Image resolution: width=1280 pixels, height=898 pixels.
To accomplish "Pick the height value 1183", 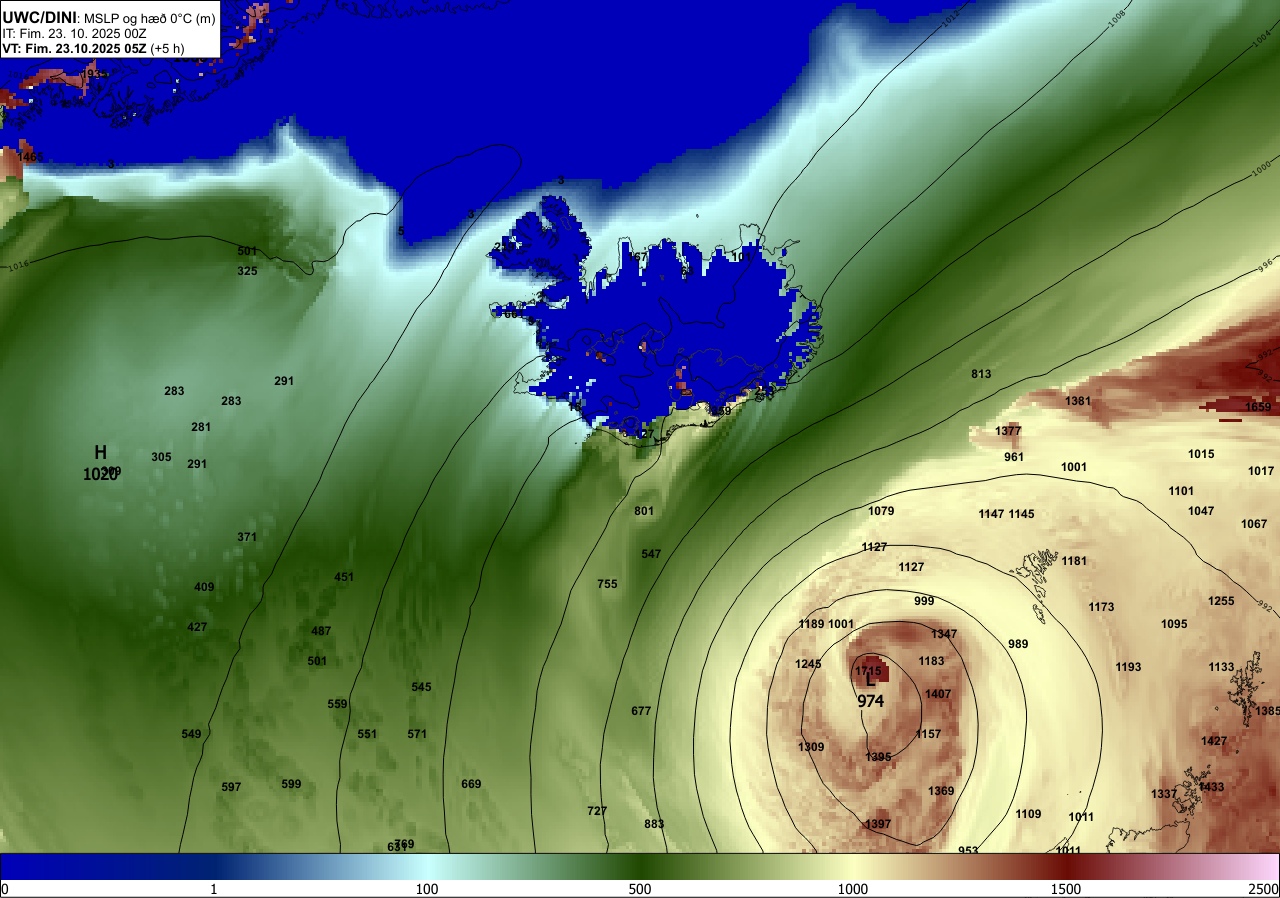I will pos(931,661).
